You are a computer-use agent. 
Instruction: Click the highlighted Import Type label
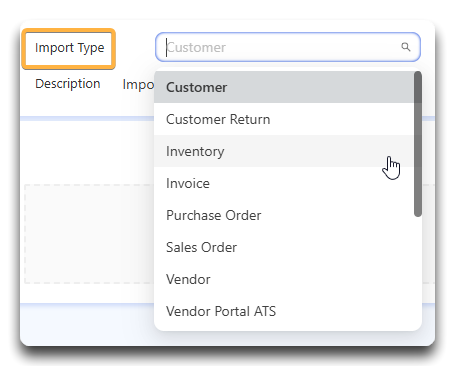pyautogui.click(x=69, y=48)
